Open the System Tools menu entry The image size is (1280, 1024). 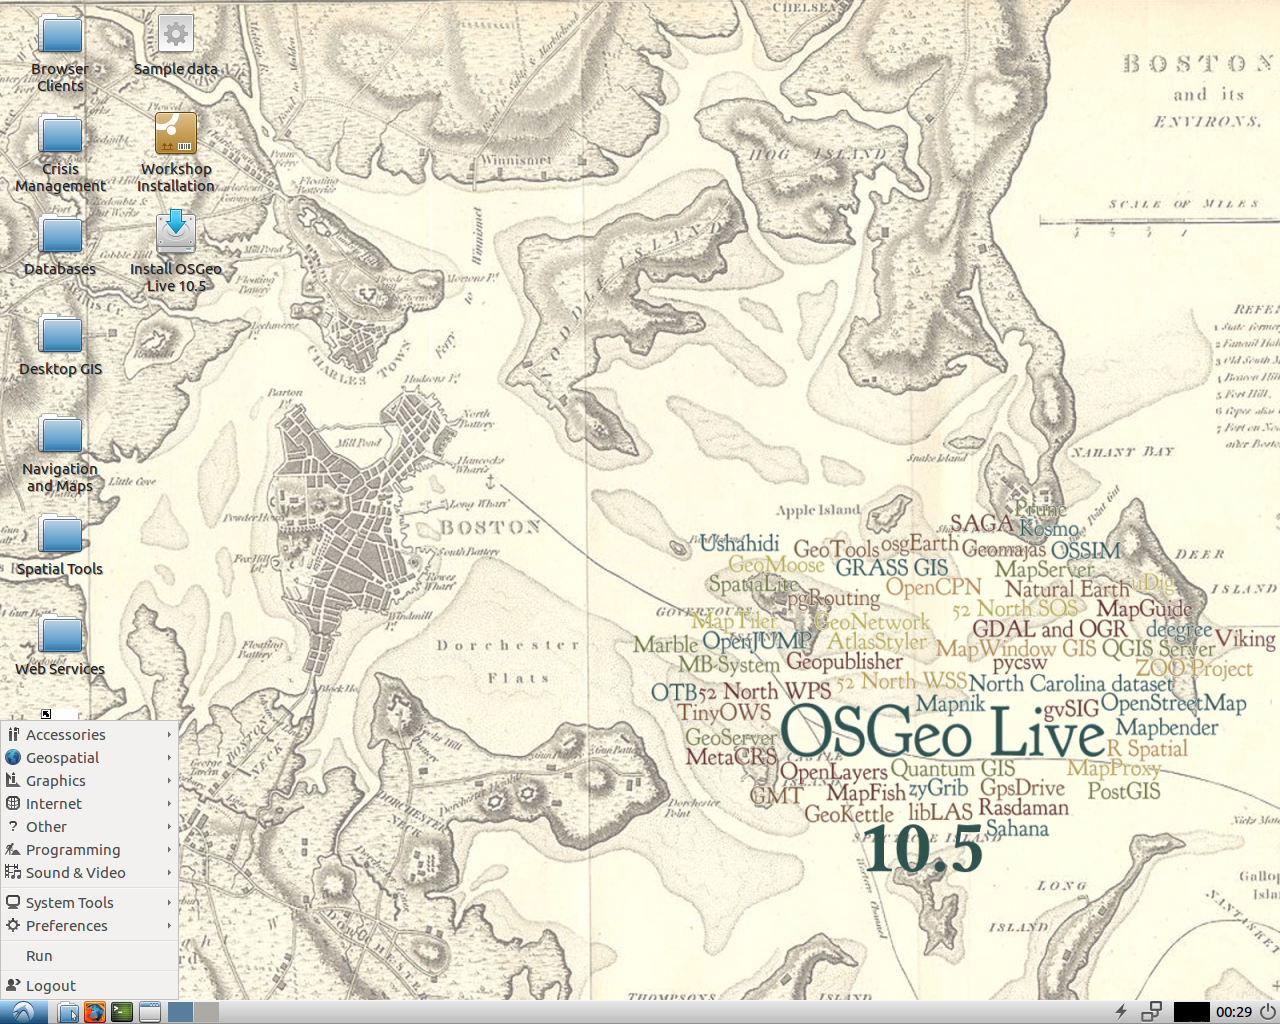tap(90, 903)
